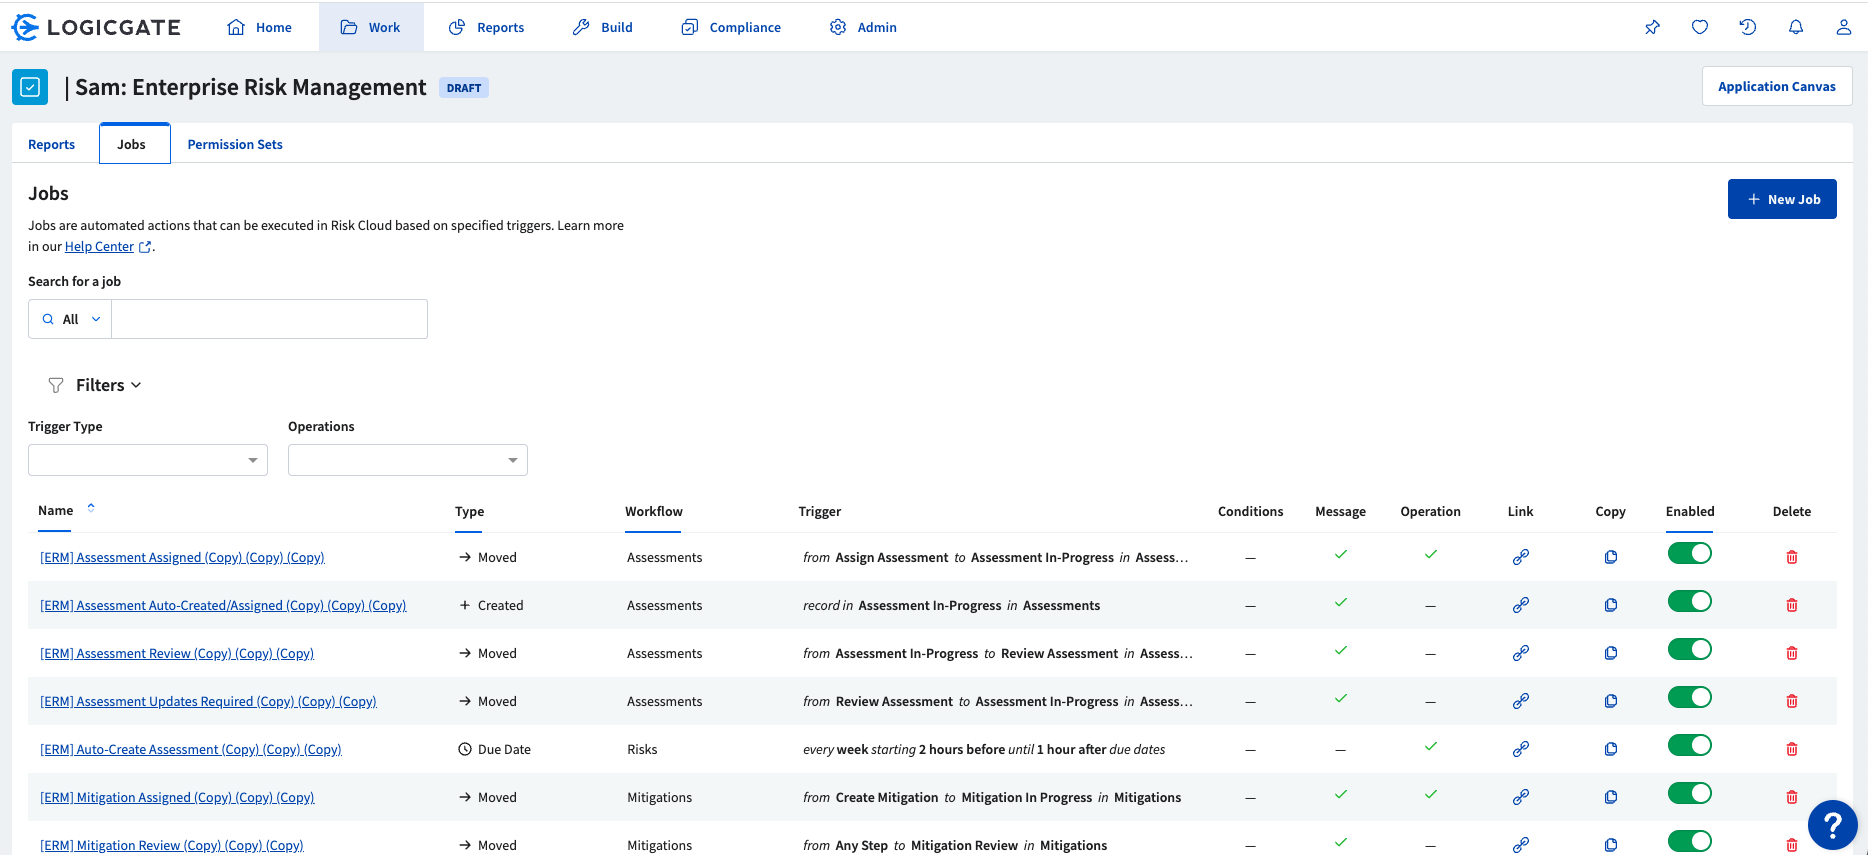Open [ERM] Mitigation Review job link
The height and width of the screenshot is (855, 1868).
coord(172,845)
